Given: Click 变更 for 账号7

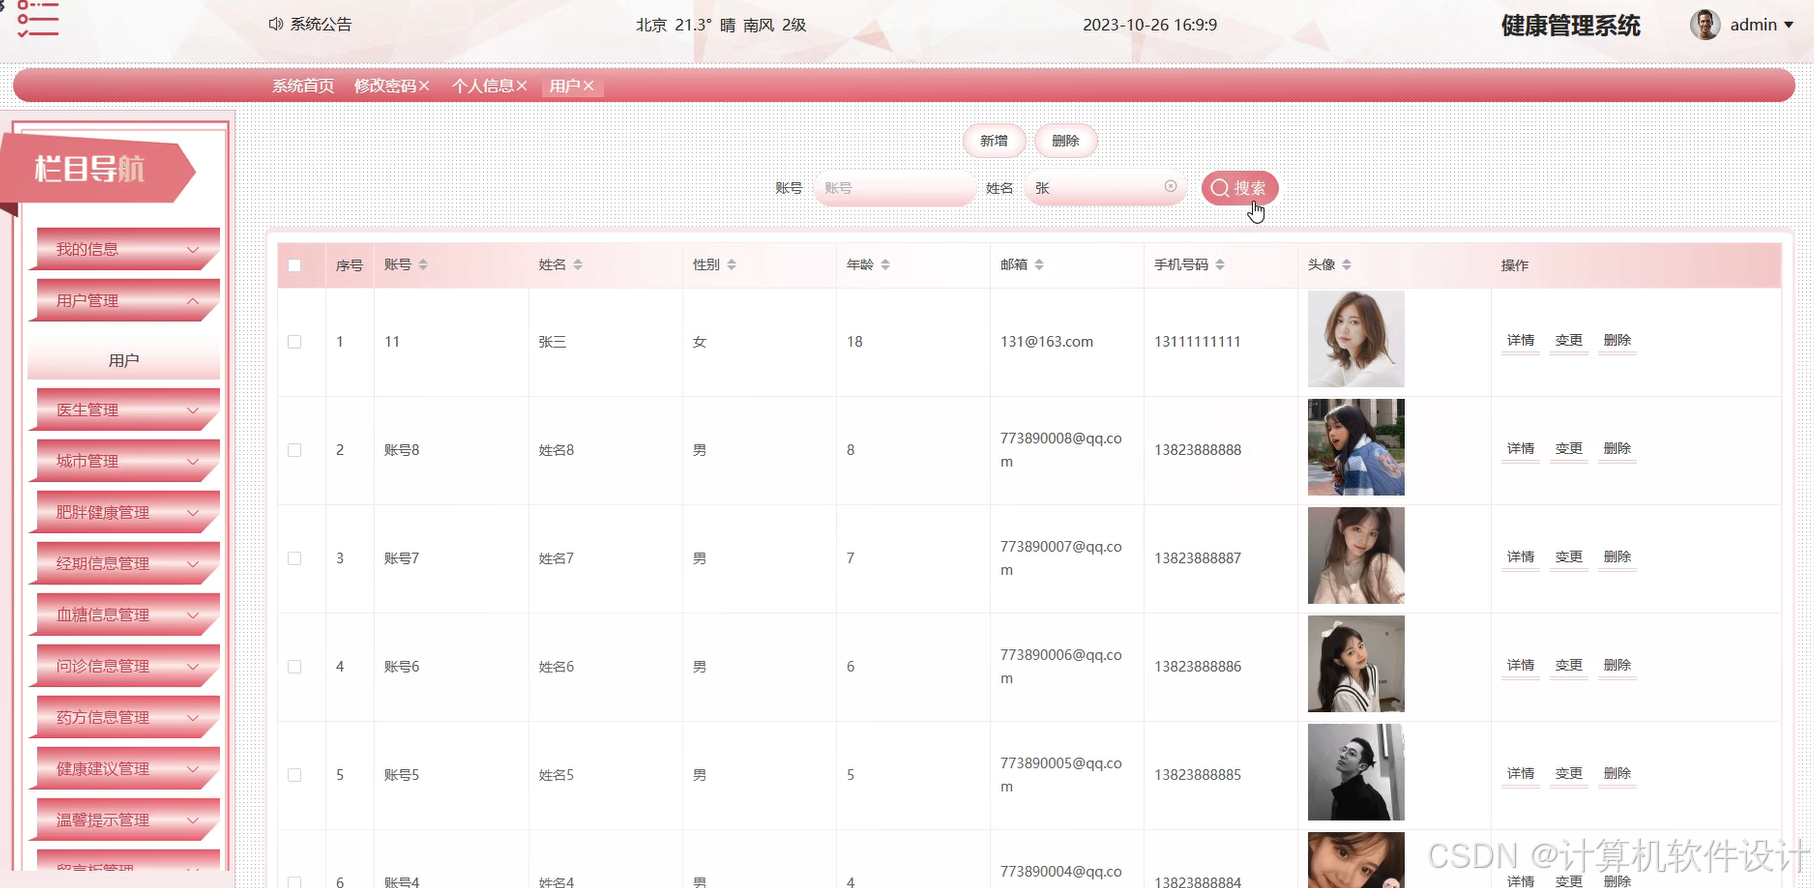Looking at the screenshot, I should point(1569,557).
